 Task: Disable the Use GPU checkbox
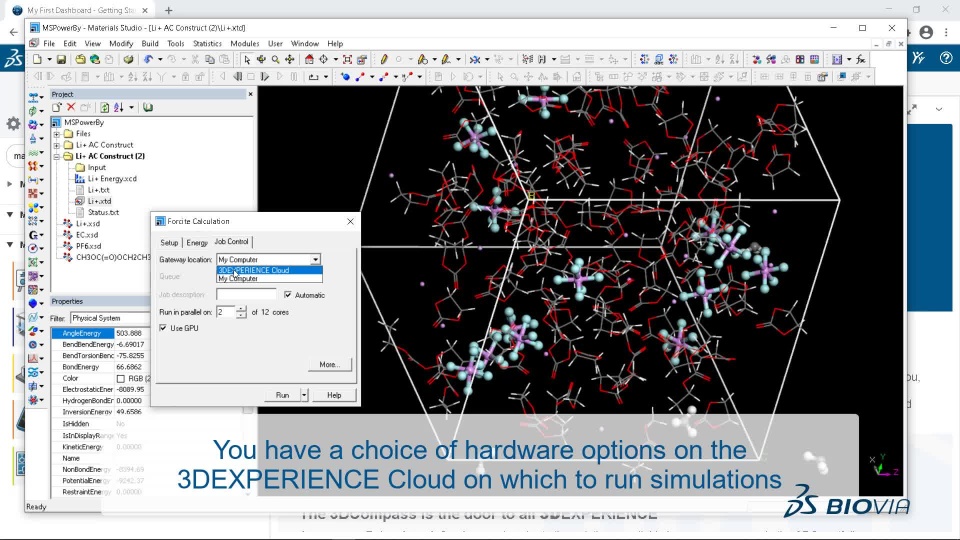tap(163, 328)
